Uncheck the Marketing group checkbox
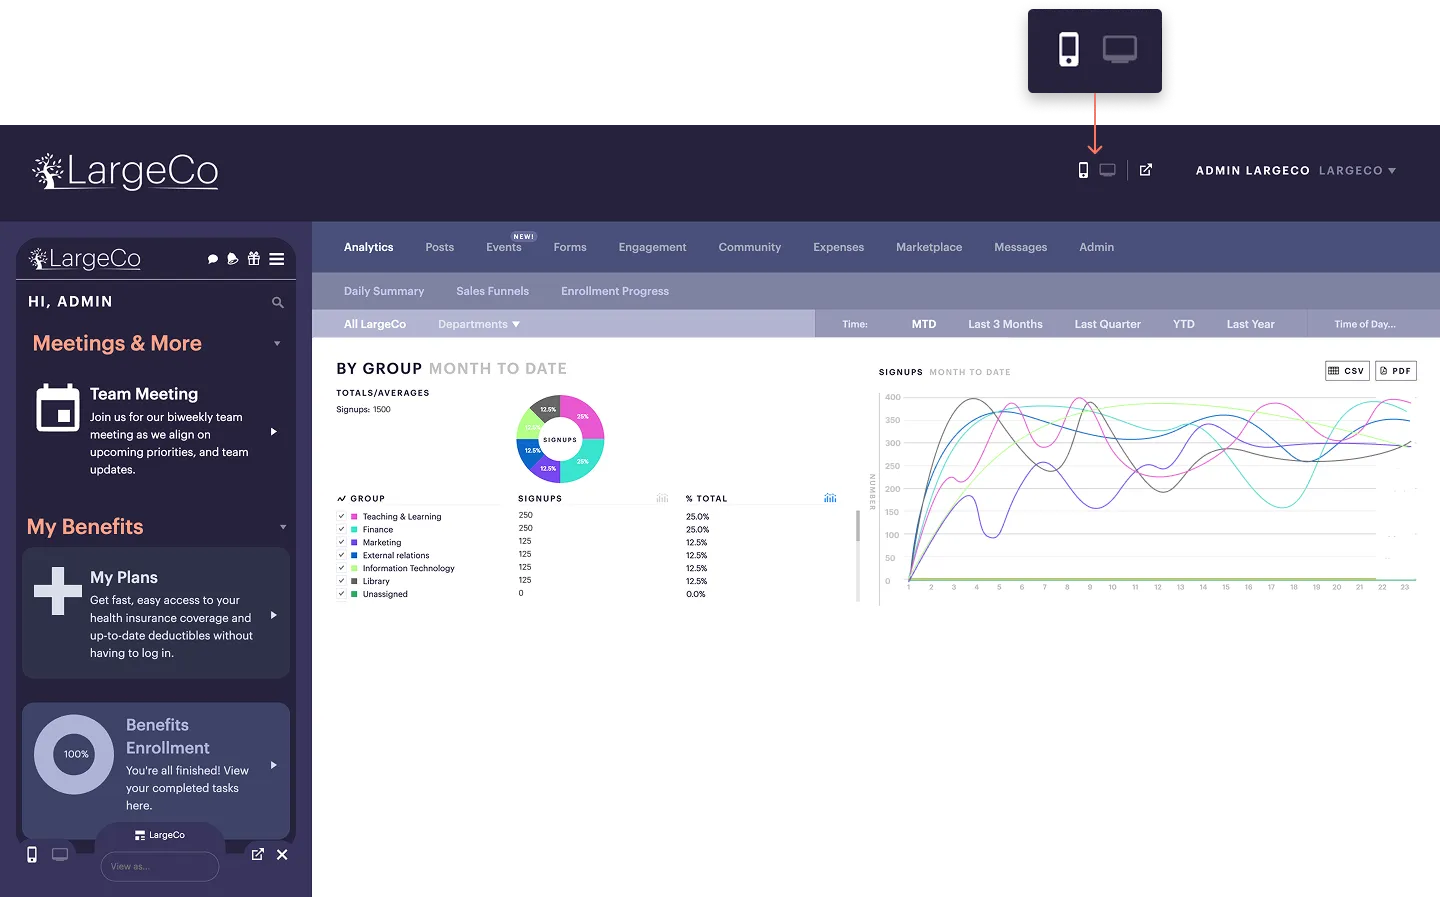Viewport: 1440px width, 897px height. 341,542
